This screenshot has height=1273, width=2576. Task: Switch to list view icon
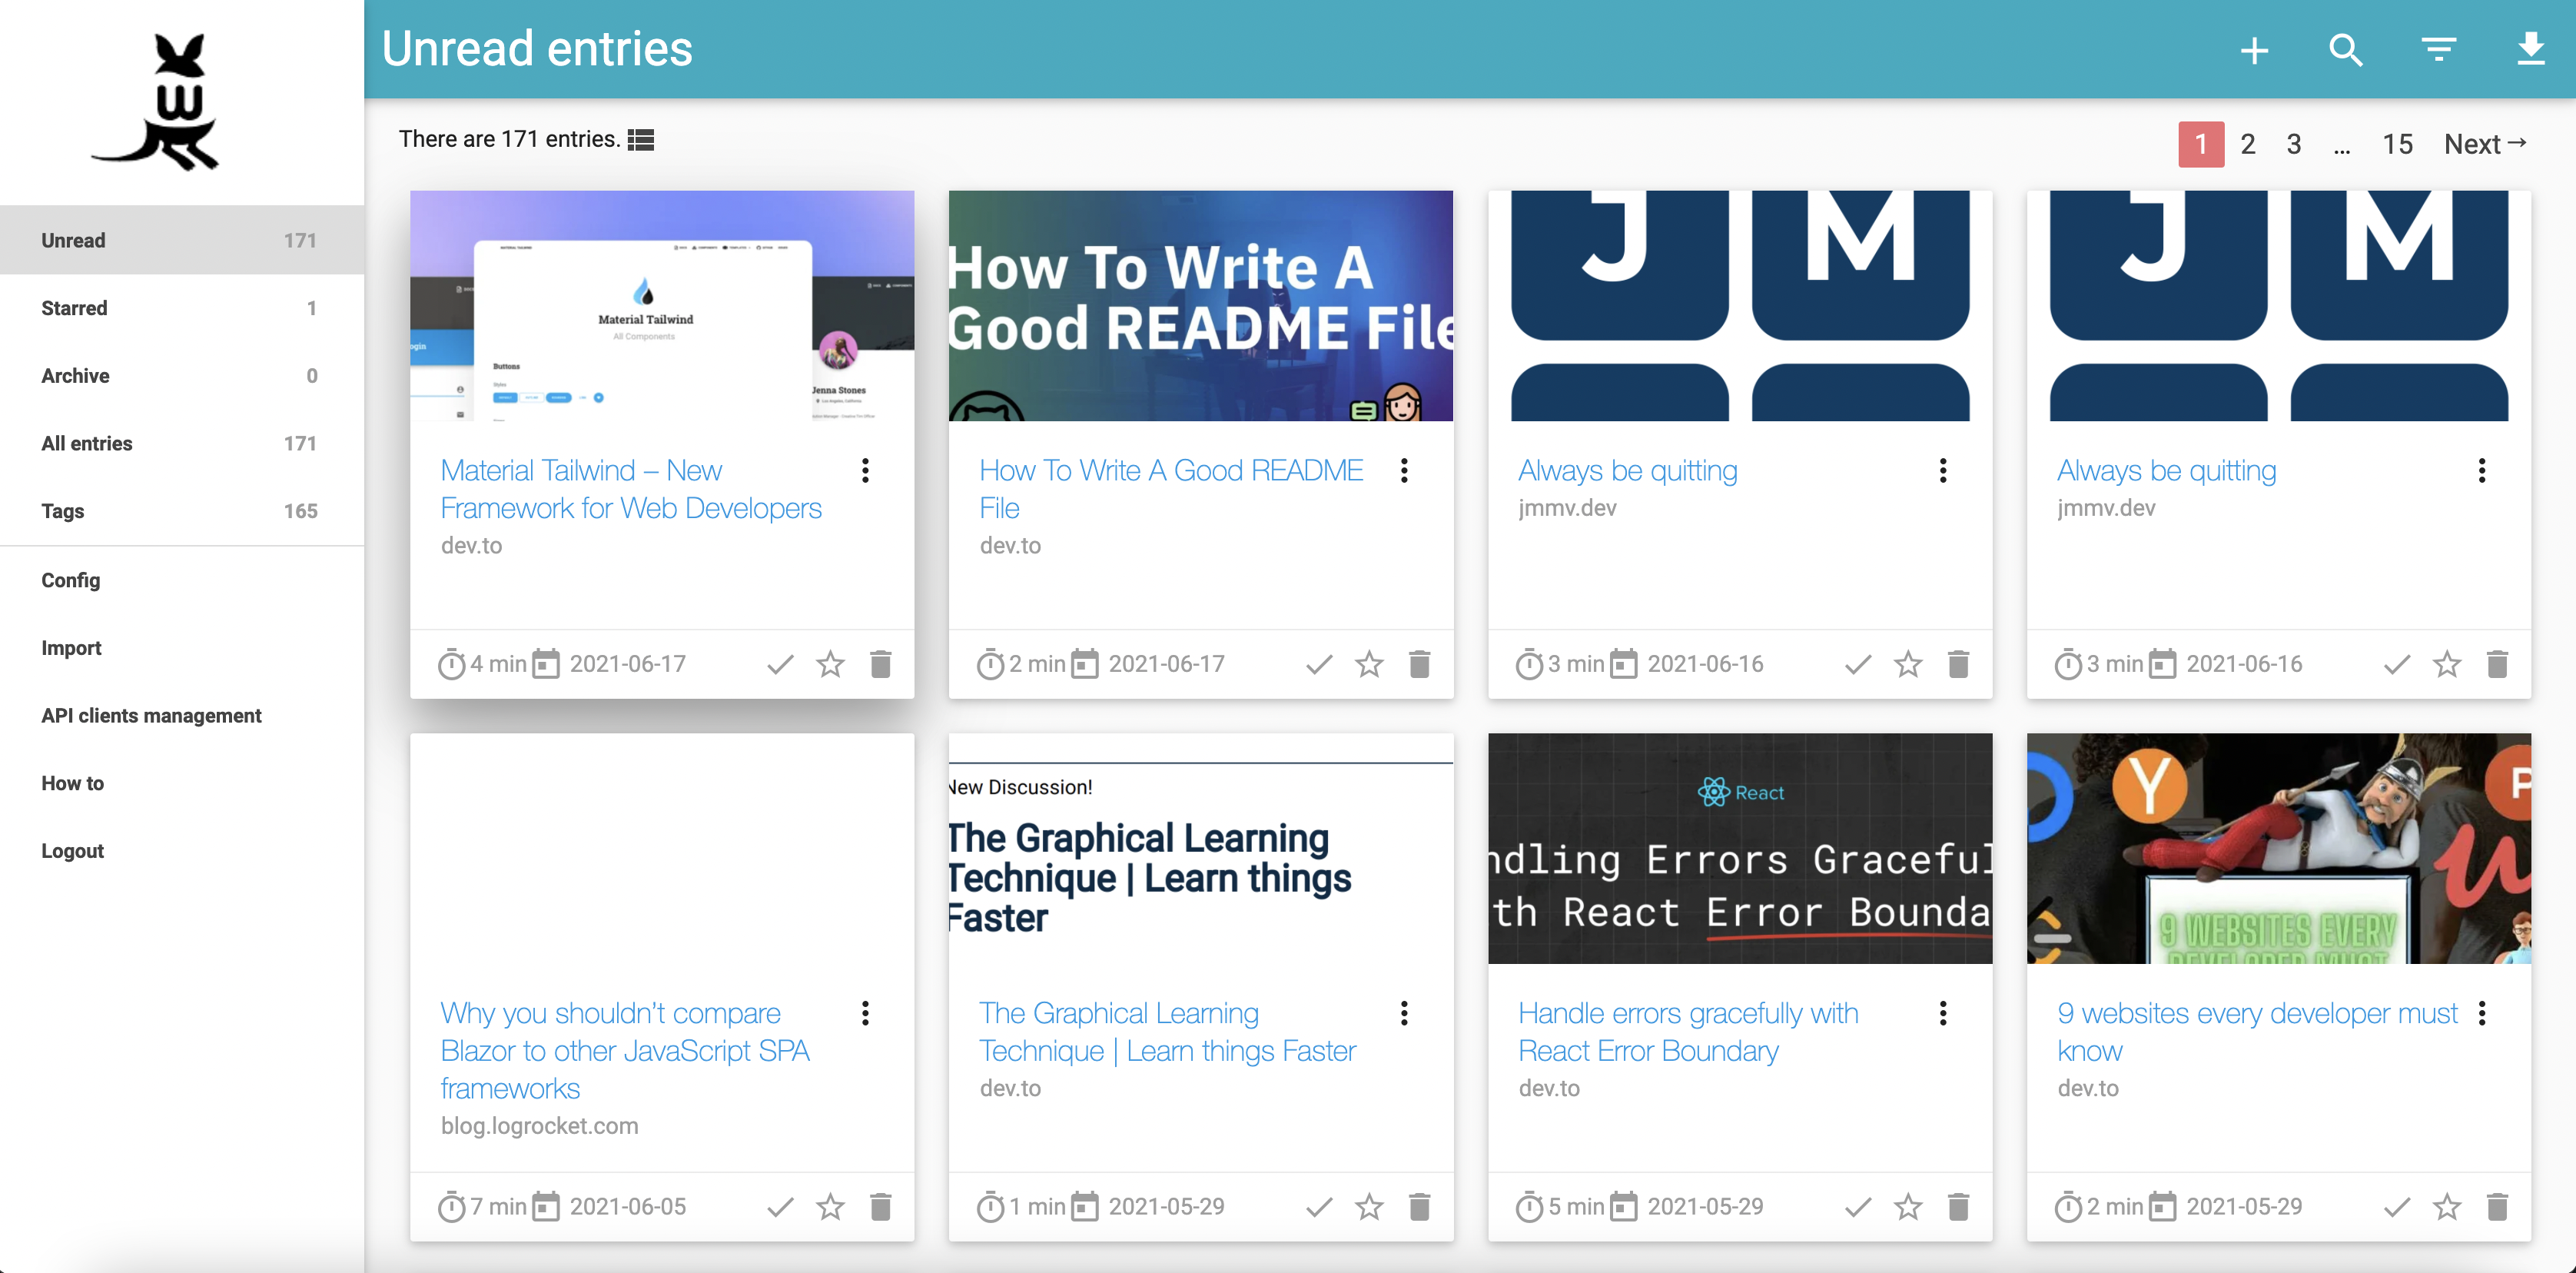[x=640, y=140]
